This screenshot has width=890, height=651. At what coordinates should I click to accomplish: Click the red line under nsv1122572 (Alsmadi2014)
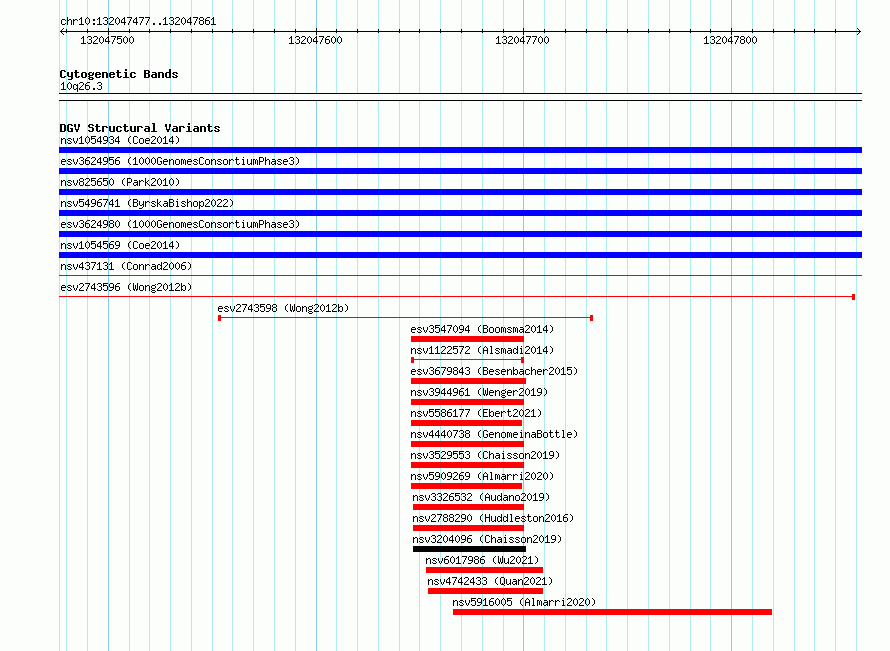coord(467,360)
